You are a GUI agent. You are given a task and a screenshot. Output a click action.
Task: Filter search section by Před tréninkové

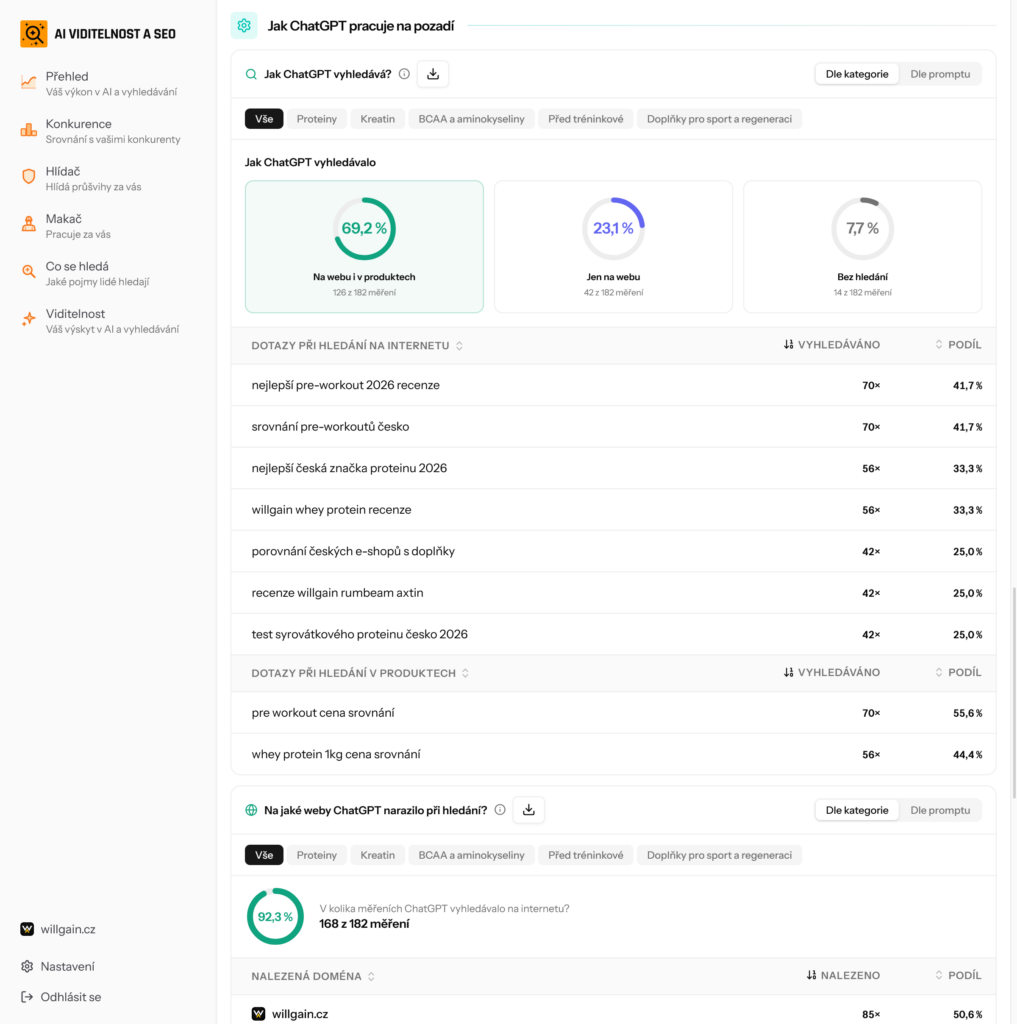586,119
